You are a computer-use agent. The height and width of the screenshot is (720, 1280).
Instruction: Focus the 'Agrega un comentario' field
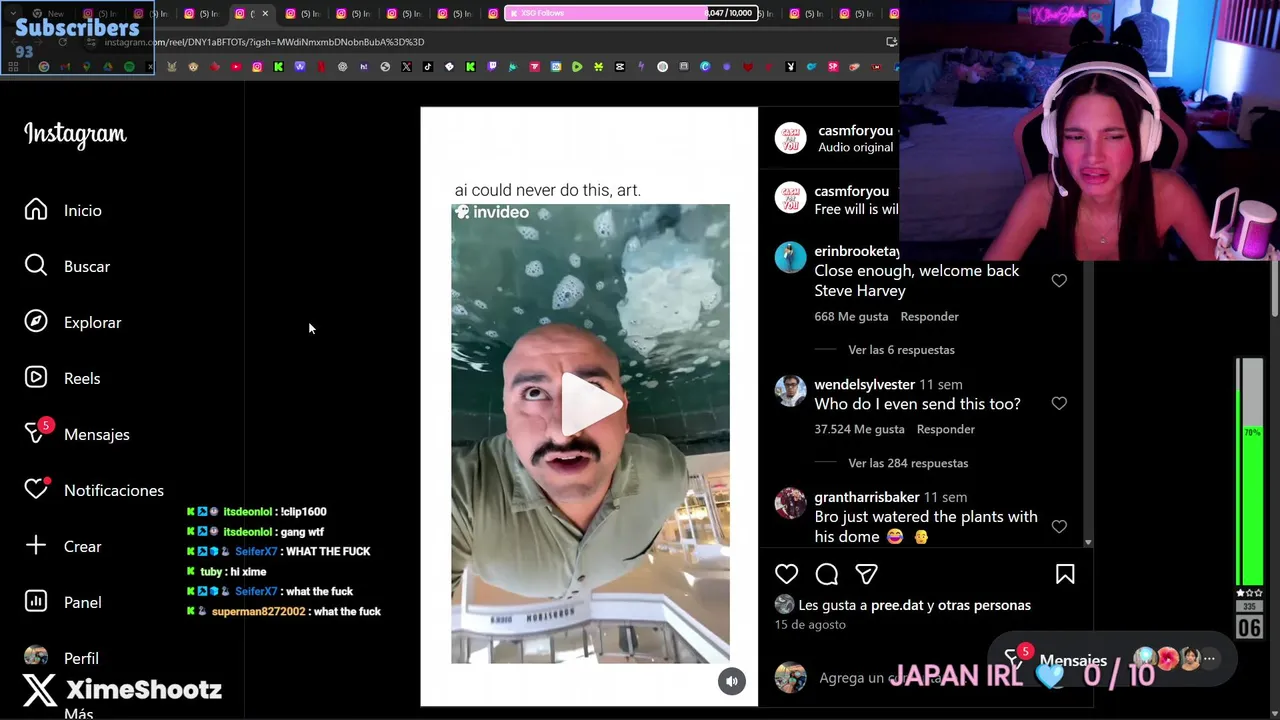(880, 678)
